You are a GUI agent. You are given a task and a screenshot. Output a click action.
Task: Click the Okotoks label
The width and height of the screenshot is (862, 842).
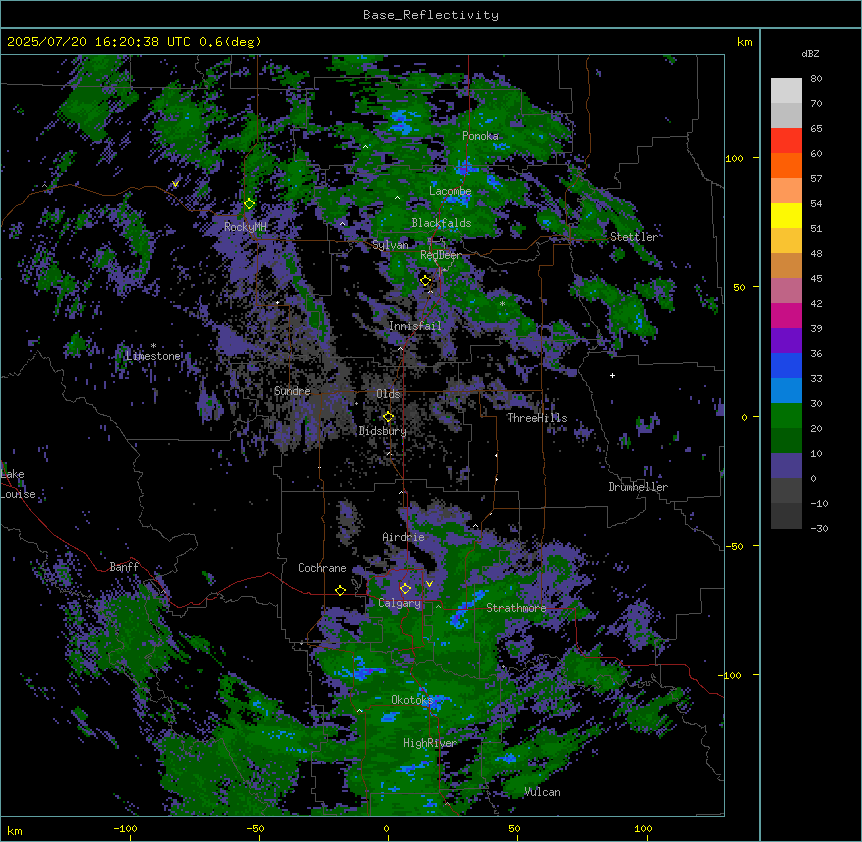(412, 700)
